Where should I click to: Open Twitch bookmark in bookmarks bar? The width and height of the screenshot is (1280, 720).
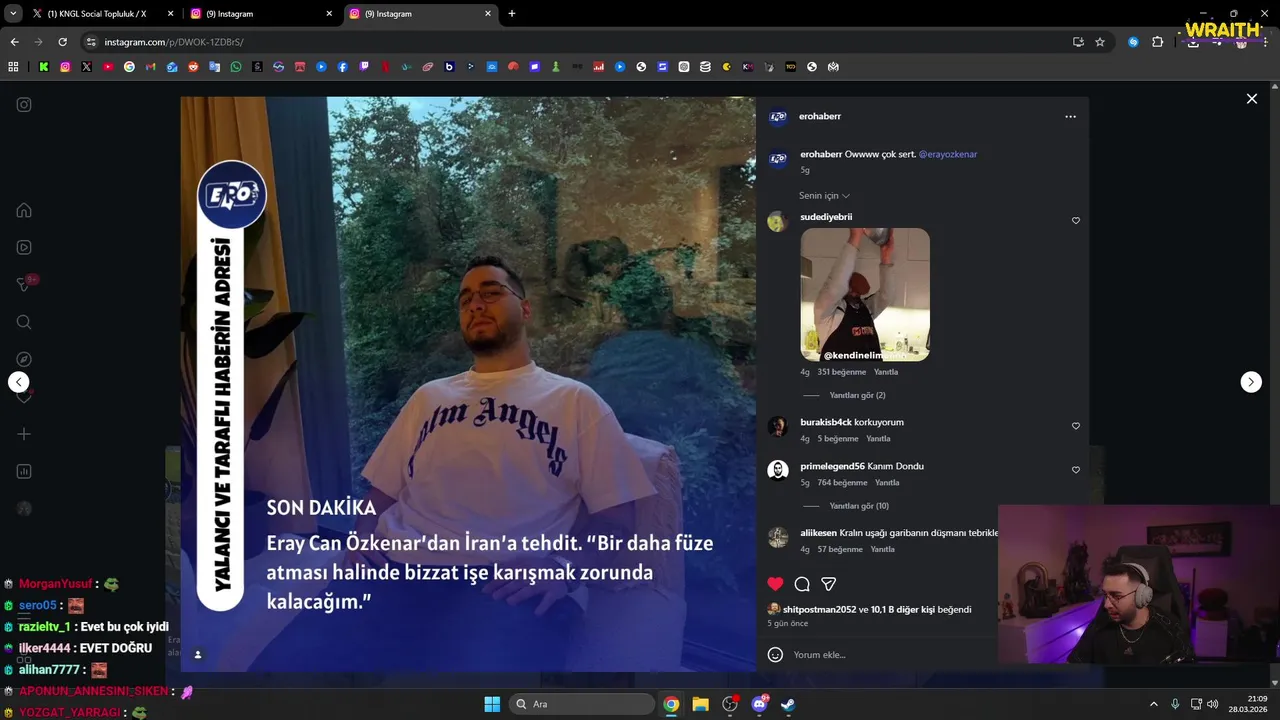point(364,67)
